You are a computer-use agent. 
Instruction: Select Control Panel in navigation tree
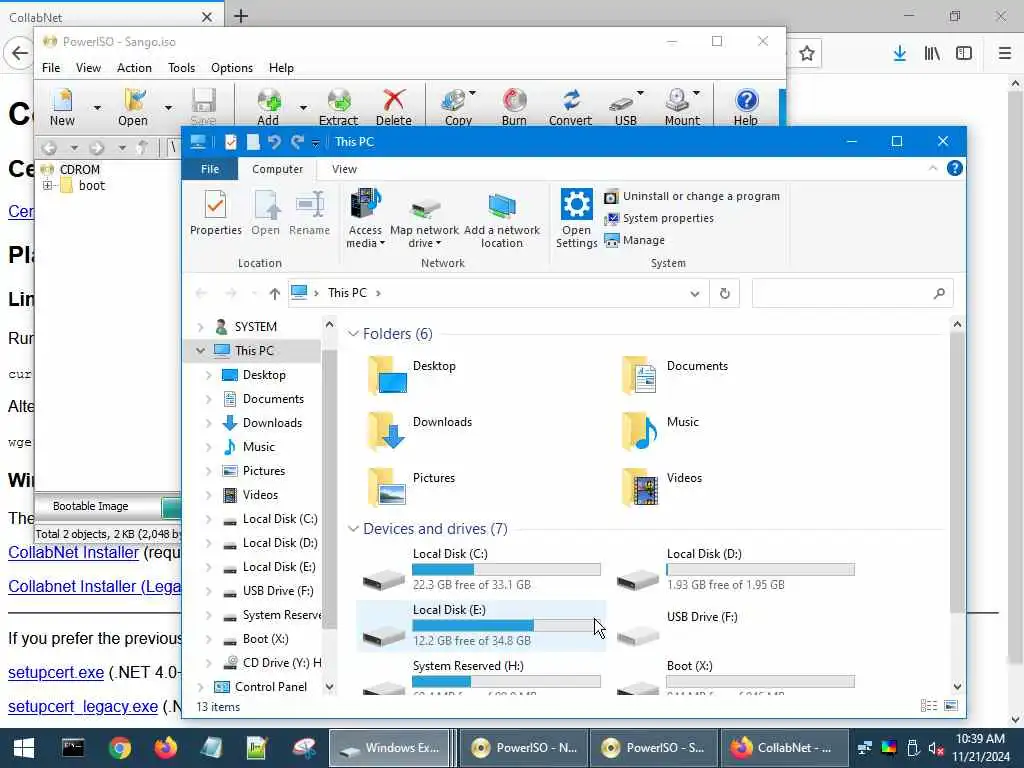[x=271, y=687]
